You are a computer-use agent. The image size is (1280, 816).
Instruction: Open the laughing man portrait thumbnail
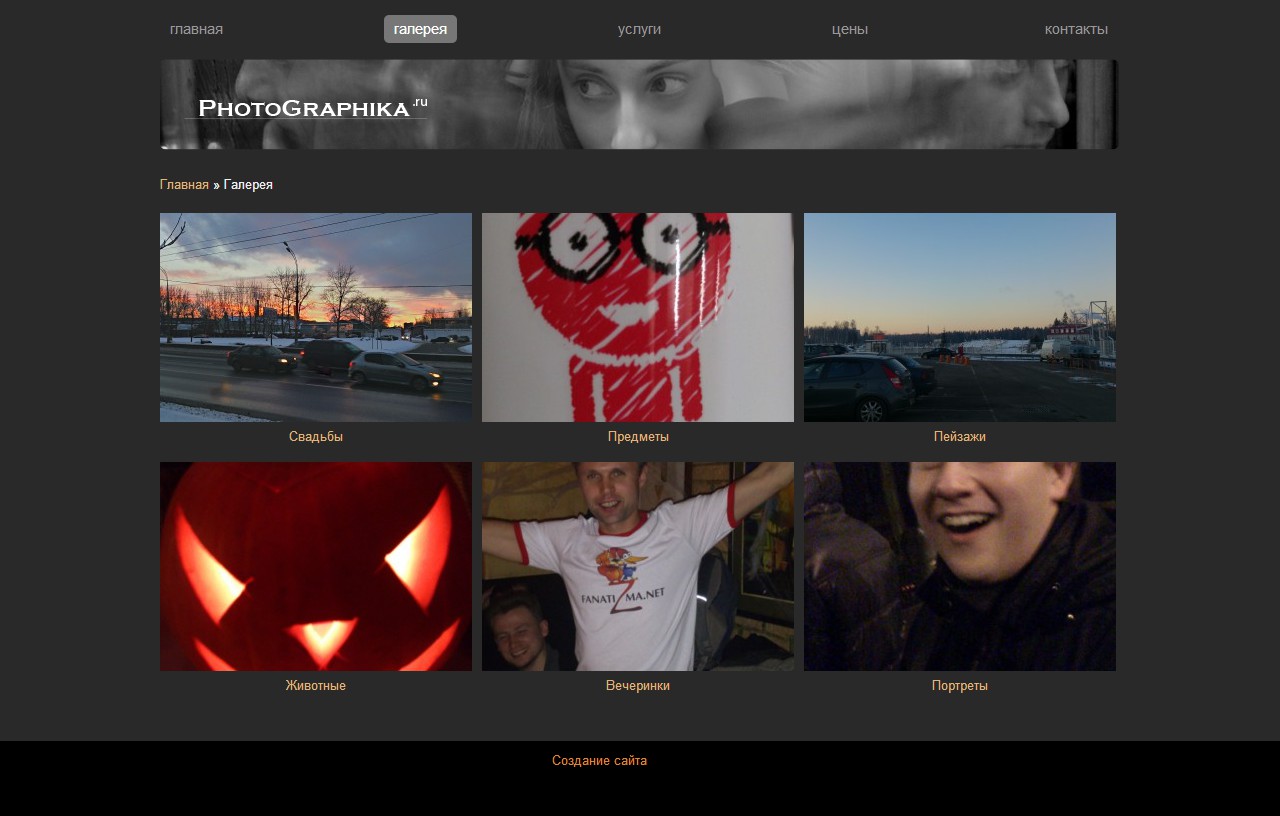point(960,566)
